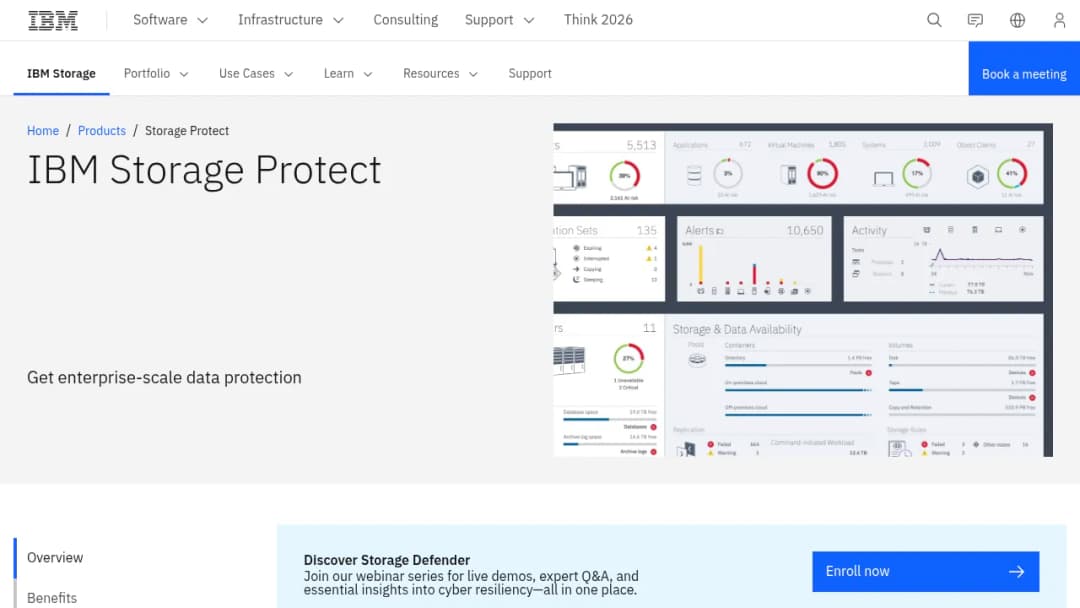Click the IBM Storage Protect heading
The image size is (1080, 608).
click(x=204, y=170)
